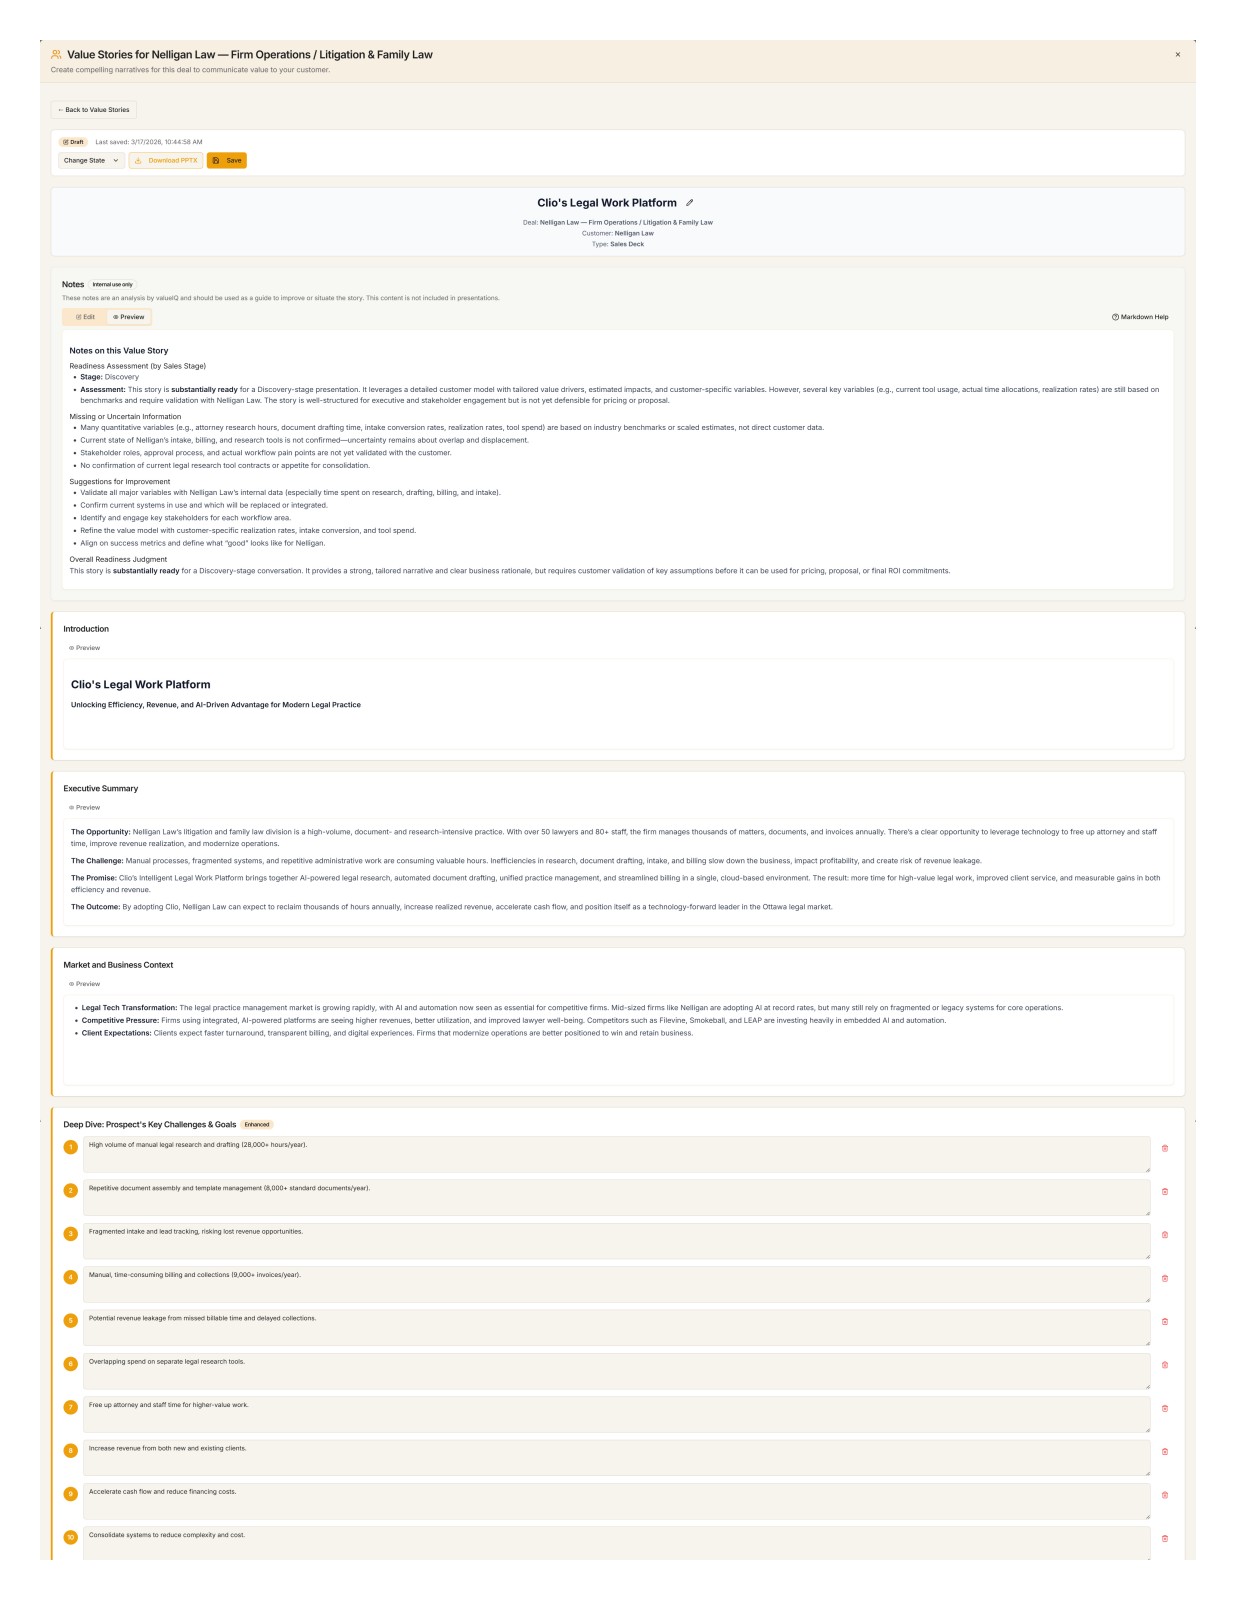Click the Internal use only badge
Viewport: 1236px width, 1600px height.
coord(112,284)
